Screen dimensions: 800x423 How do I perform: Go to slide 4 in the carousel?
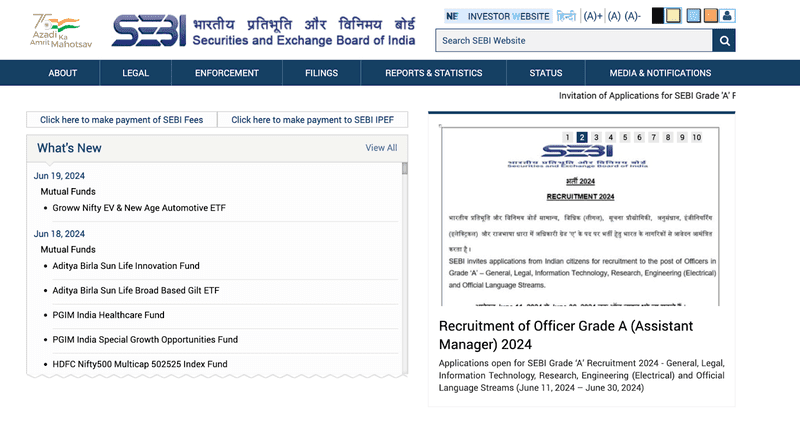tap(610, 137)
